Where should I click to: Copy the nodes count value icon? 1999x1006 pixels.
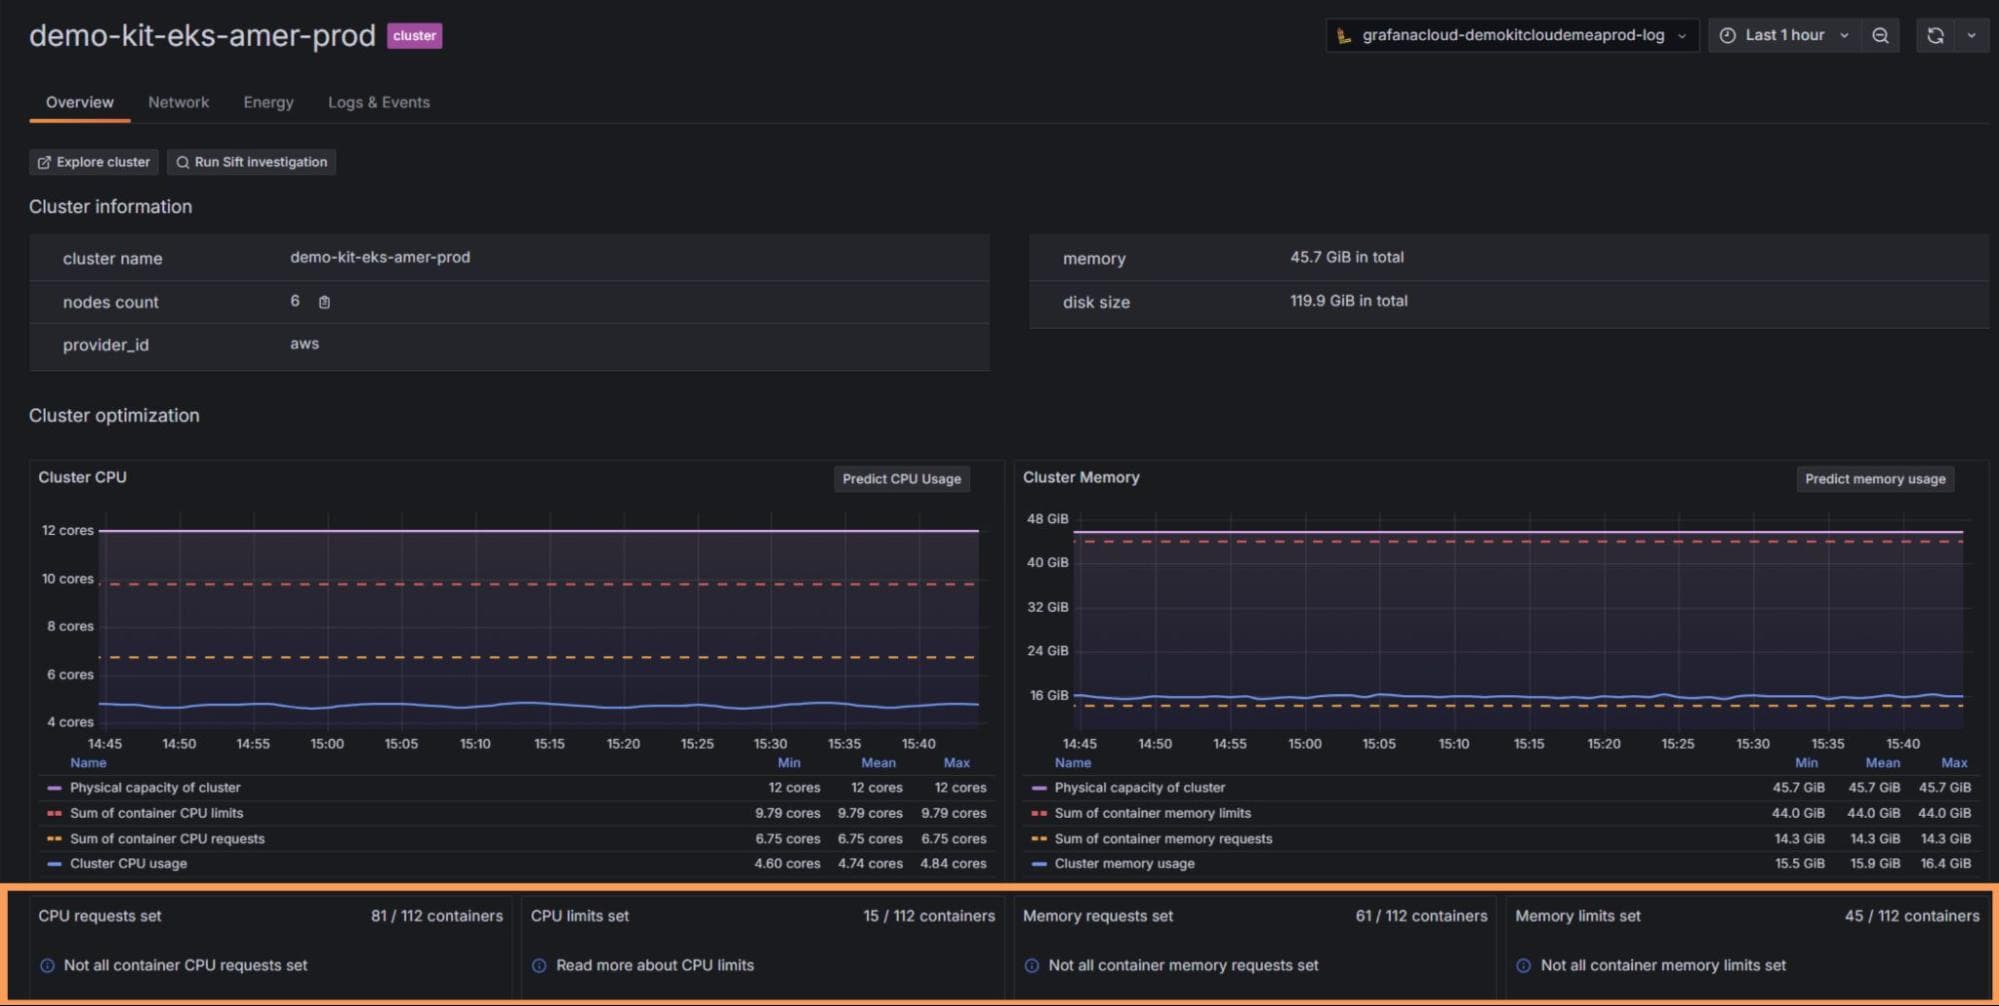coord(324,302)
